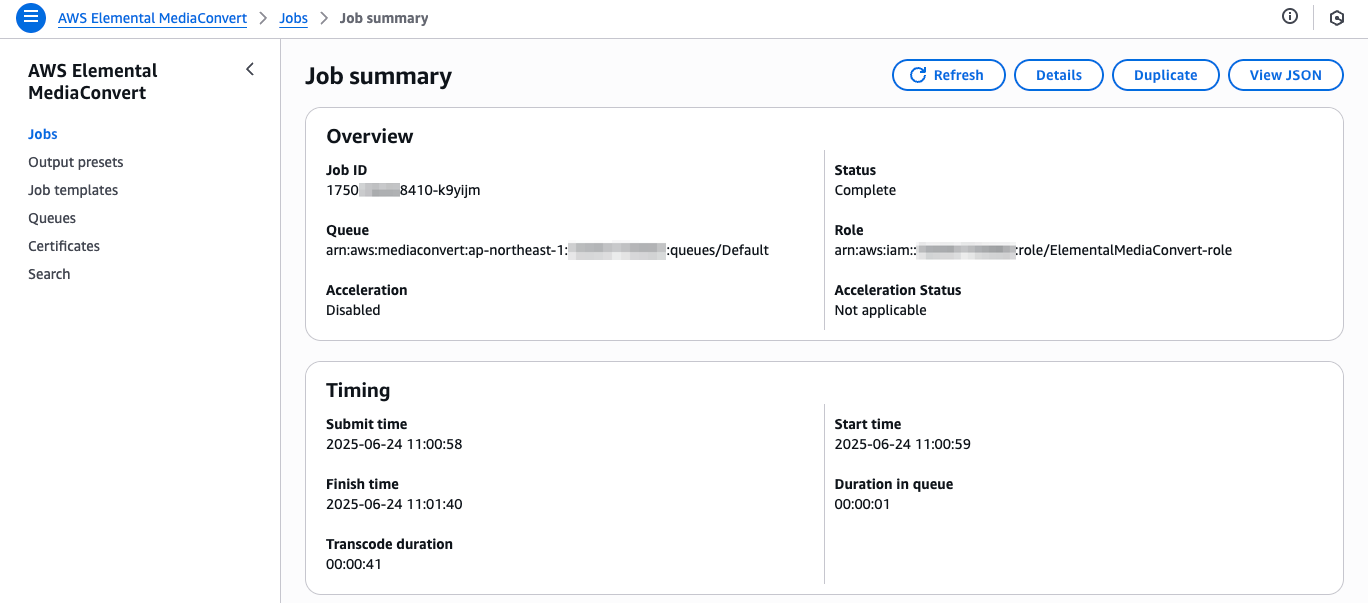Click Start time value 11:00:59
The height and width of the screenshot is (603, 1368).
[903, 444]
